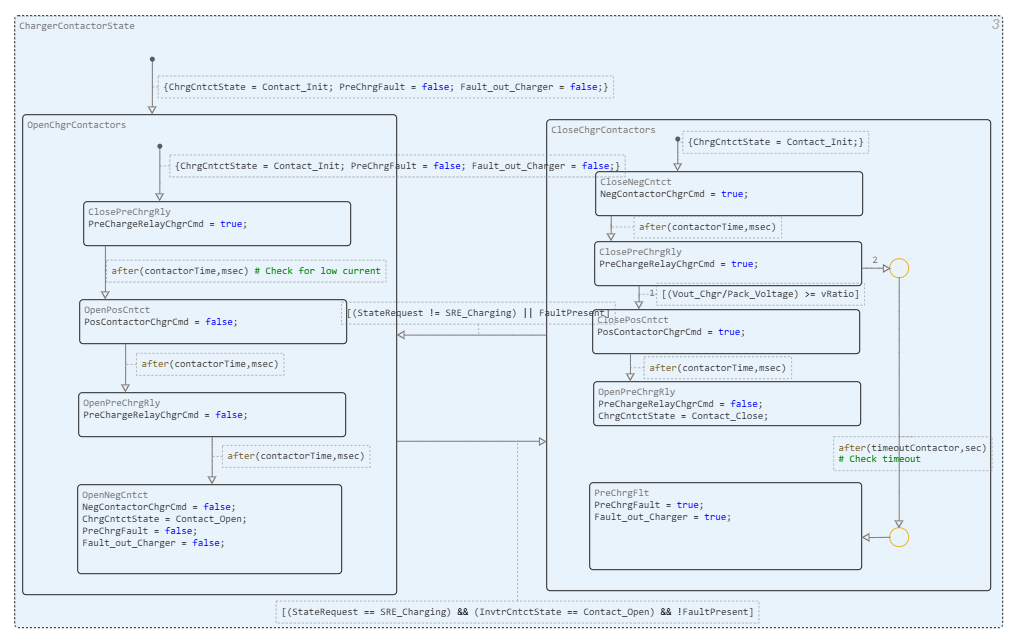The image size is (1015, 642).
Task: Select the 'StateRequest != SRE_Charging' transition condition
Action: click(x=478, y=313)
